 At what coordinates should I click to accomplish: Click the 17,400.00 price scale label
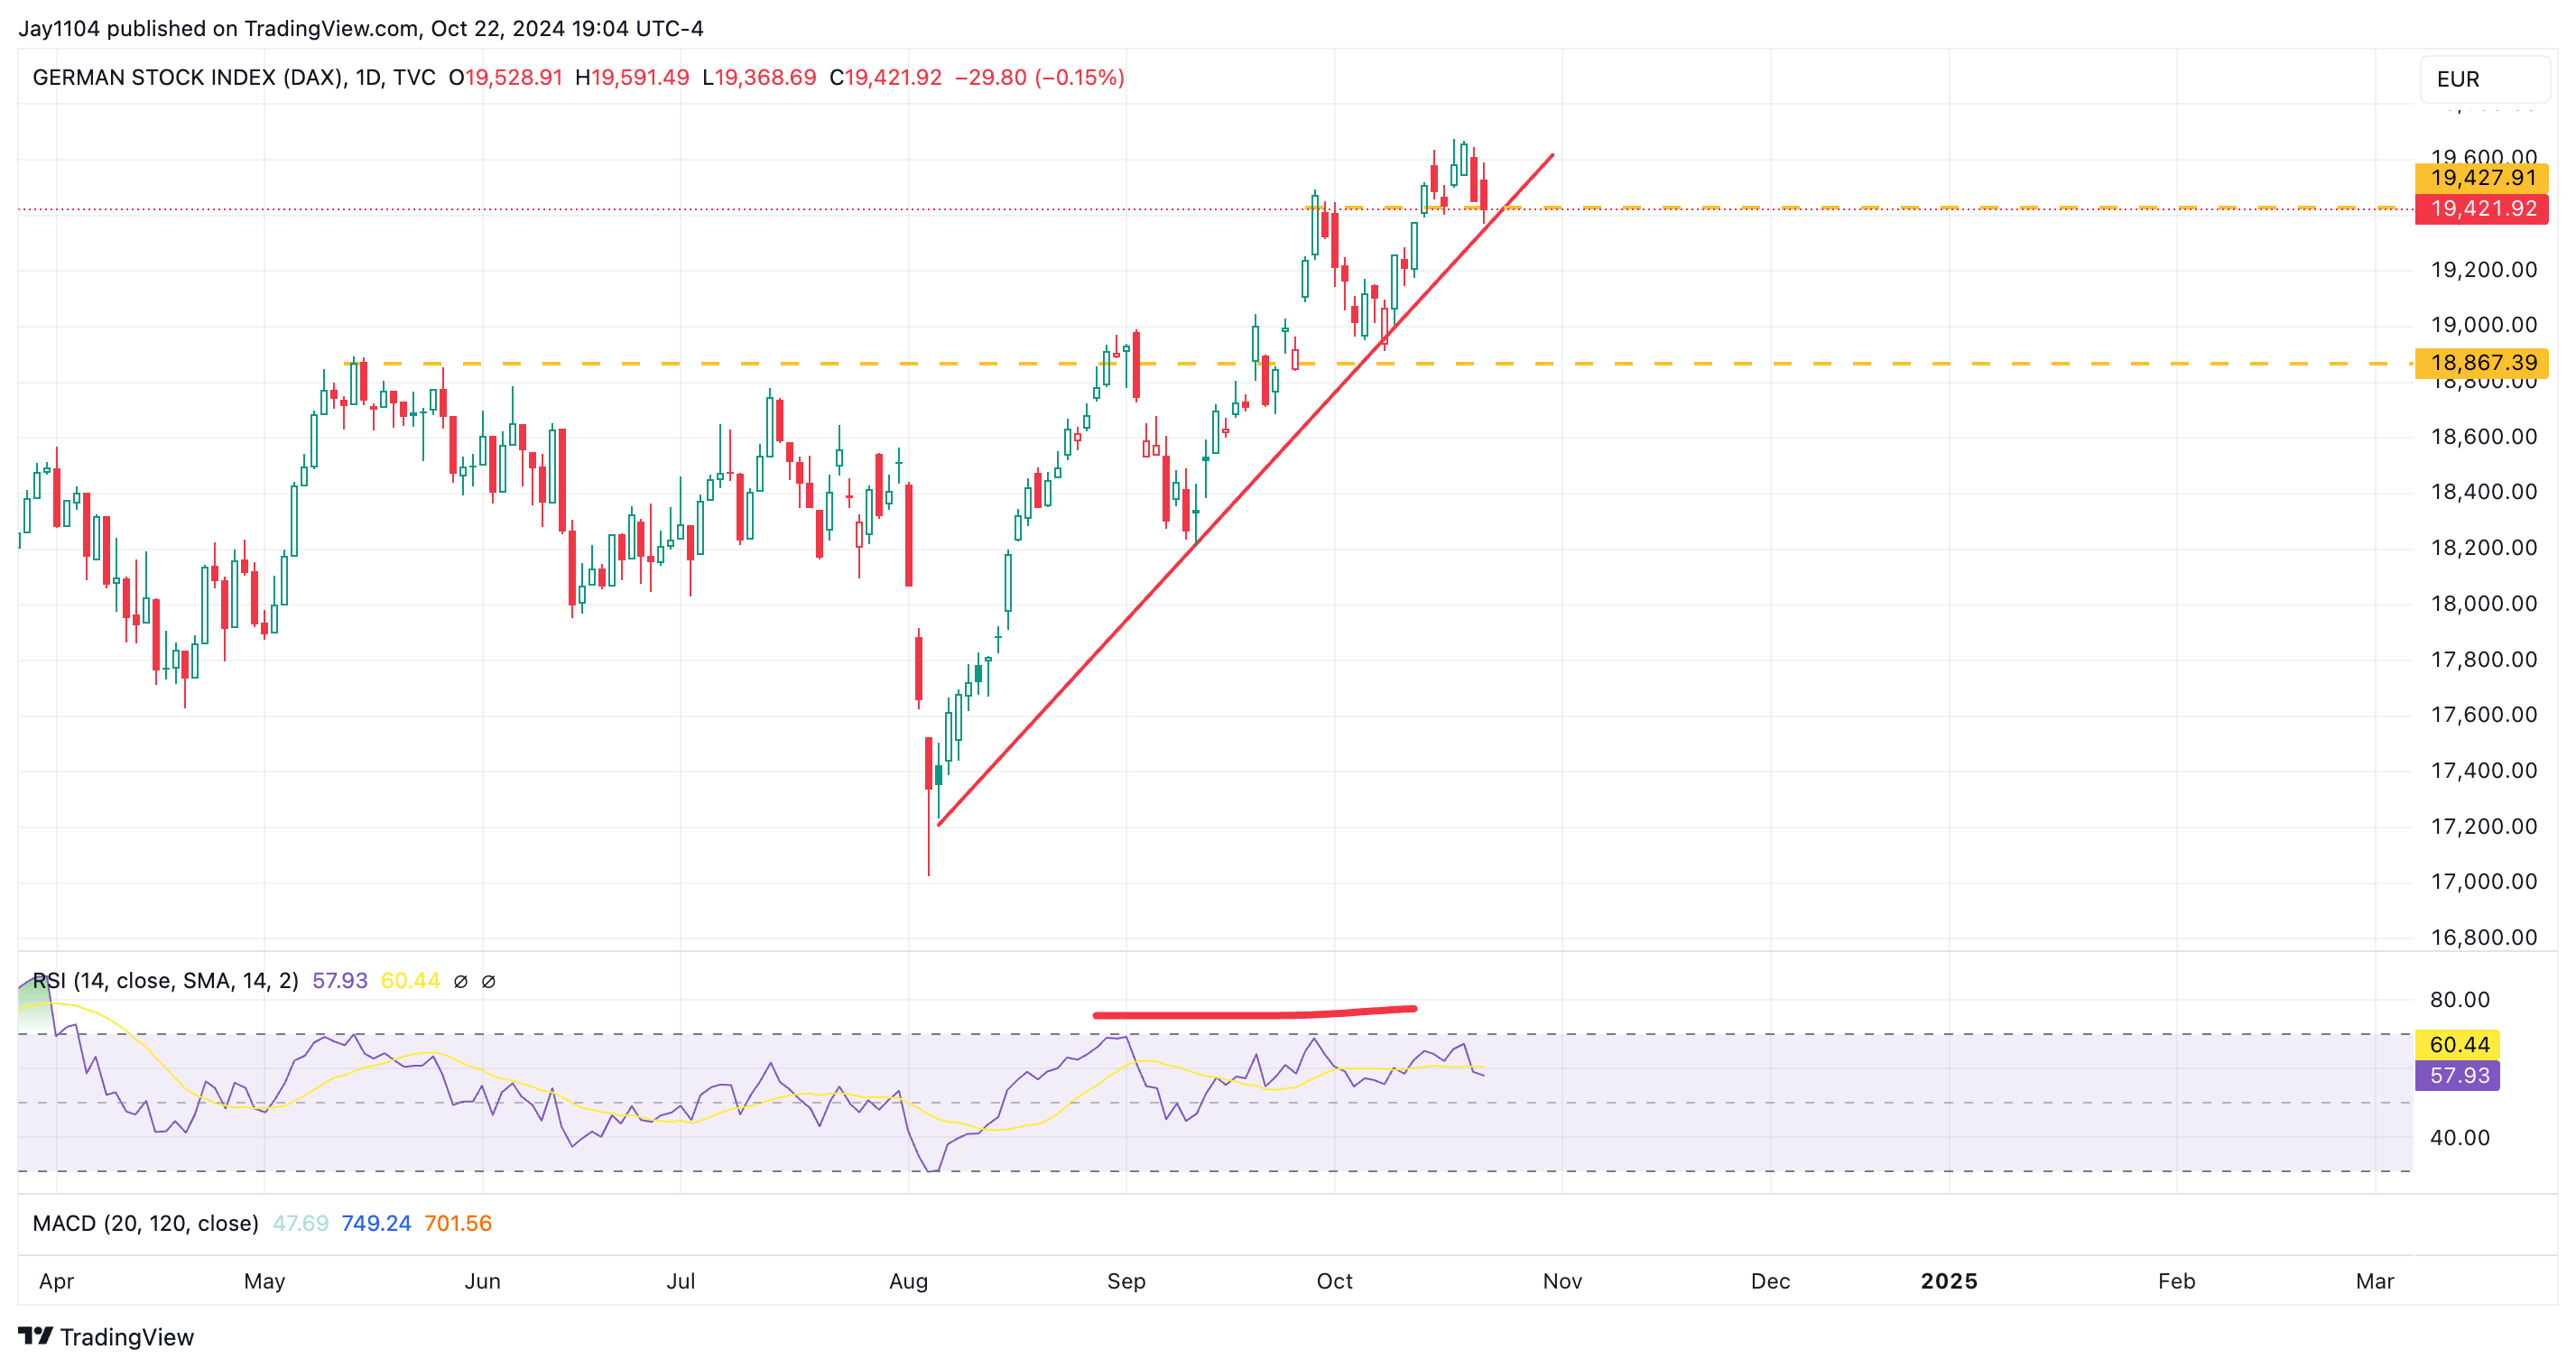(x=2484, y=771)
